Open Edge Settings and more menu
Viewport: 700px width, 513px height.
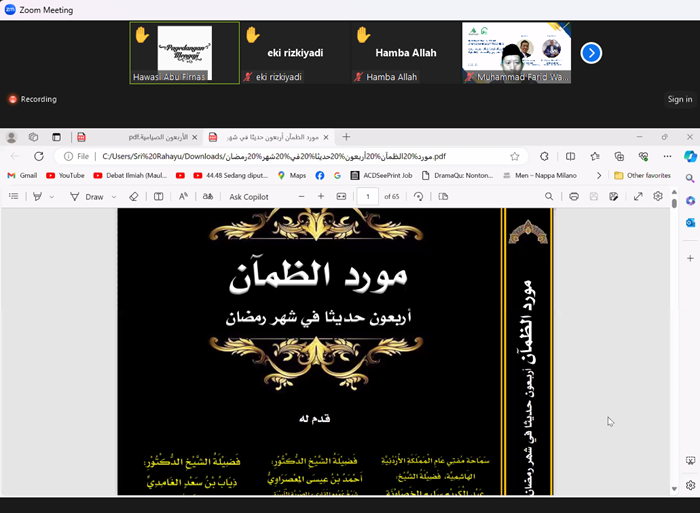[x=667, y=156]
